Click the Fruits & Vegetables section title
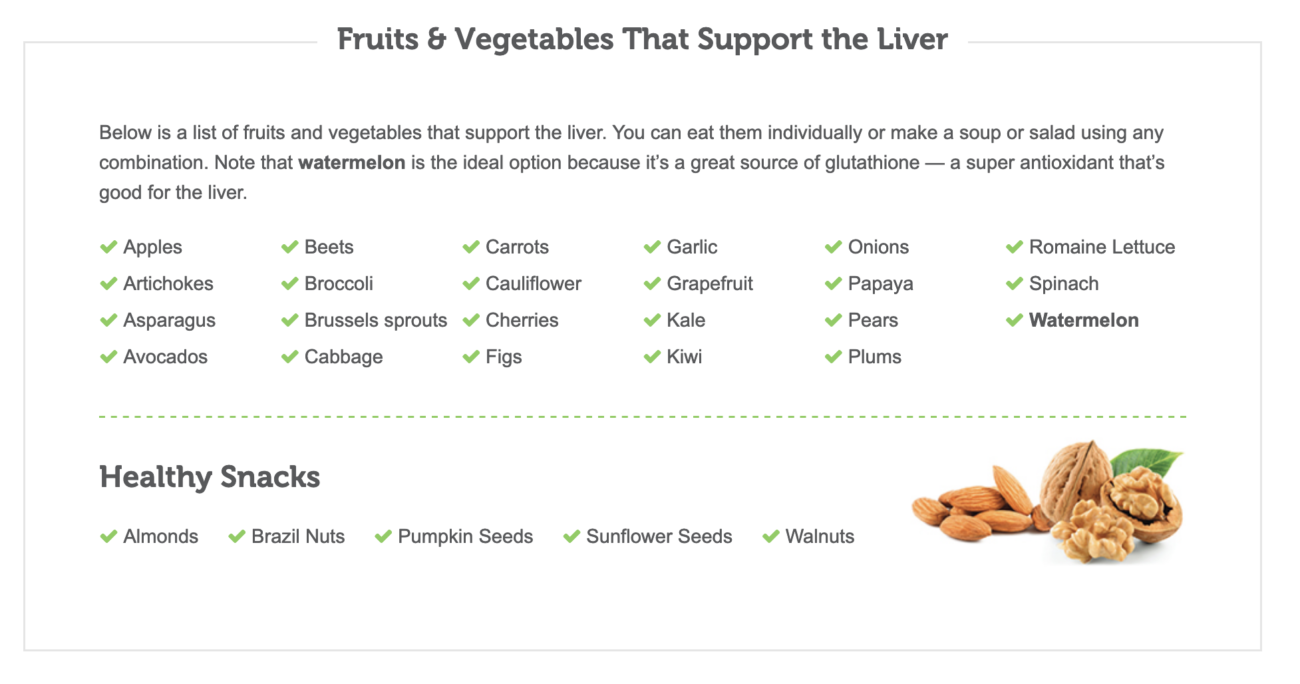The width and height of the screenshot is (1300, 684). 642,40
